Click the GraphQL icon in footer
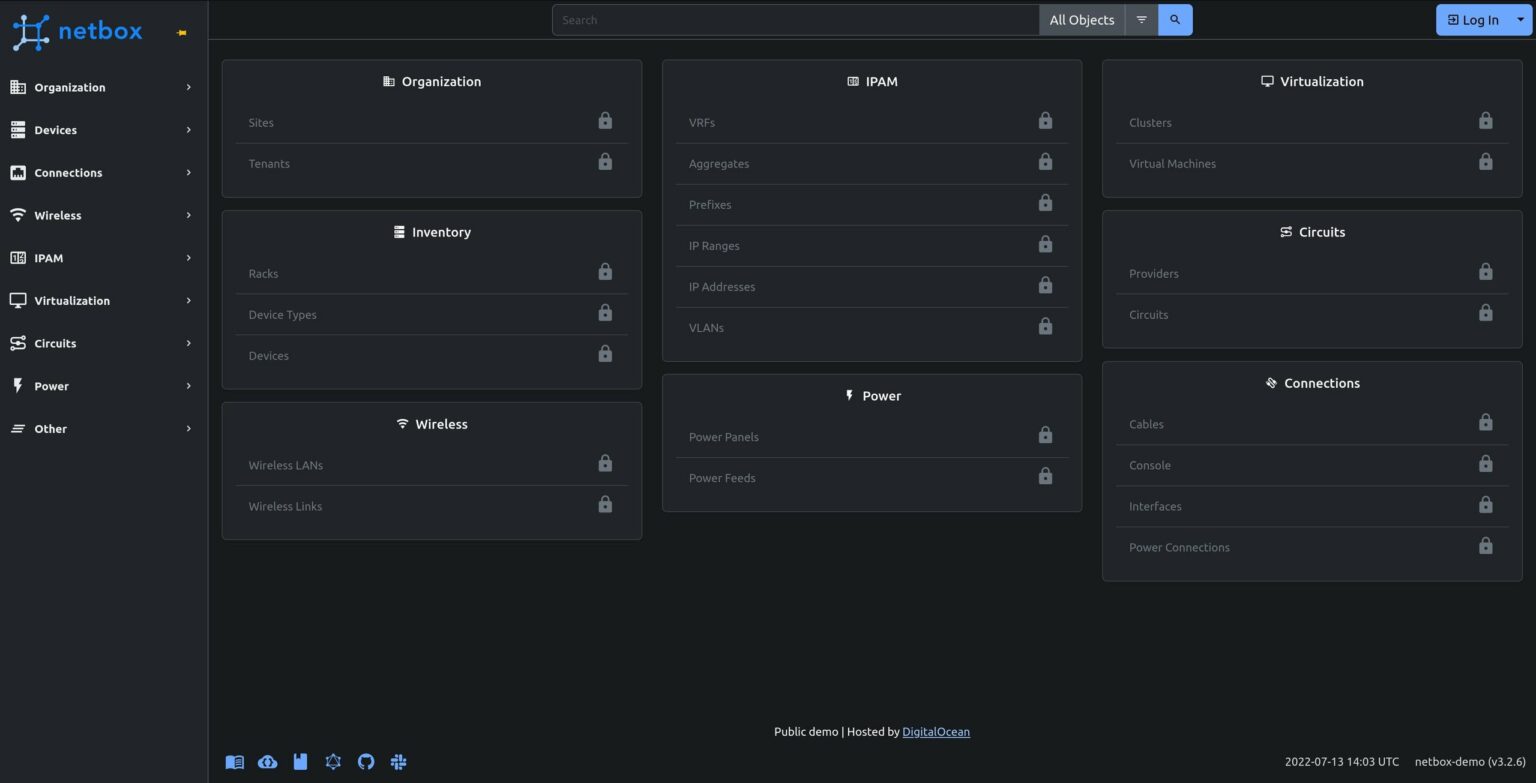The image size is (1536, 783). [333, 762]
